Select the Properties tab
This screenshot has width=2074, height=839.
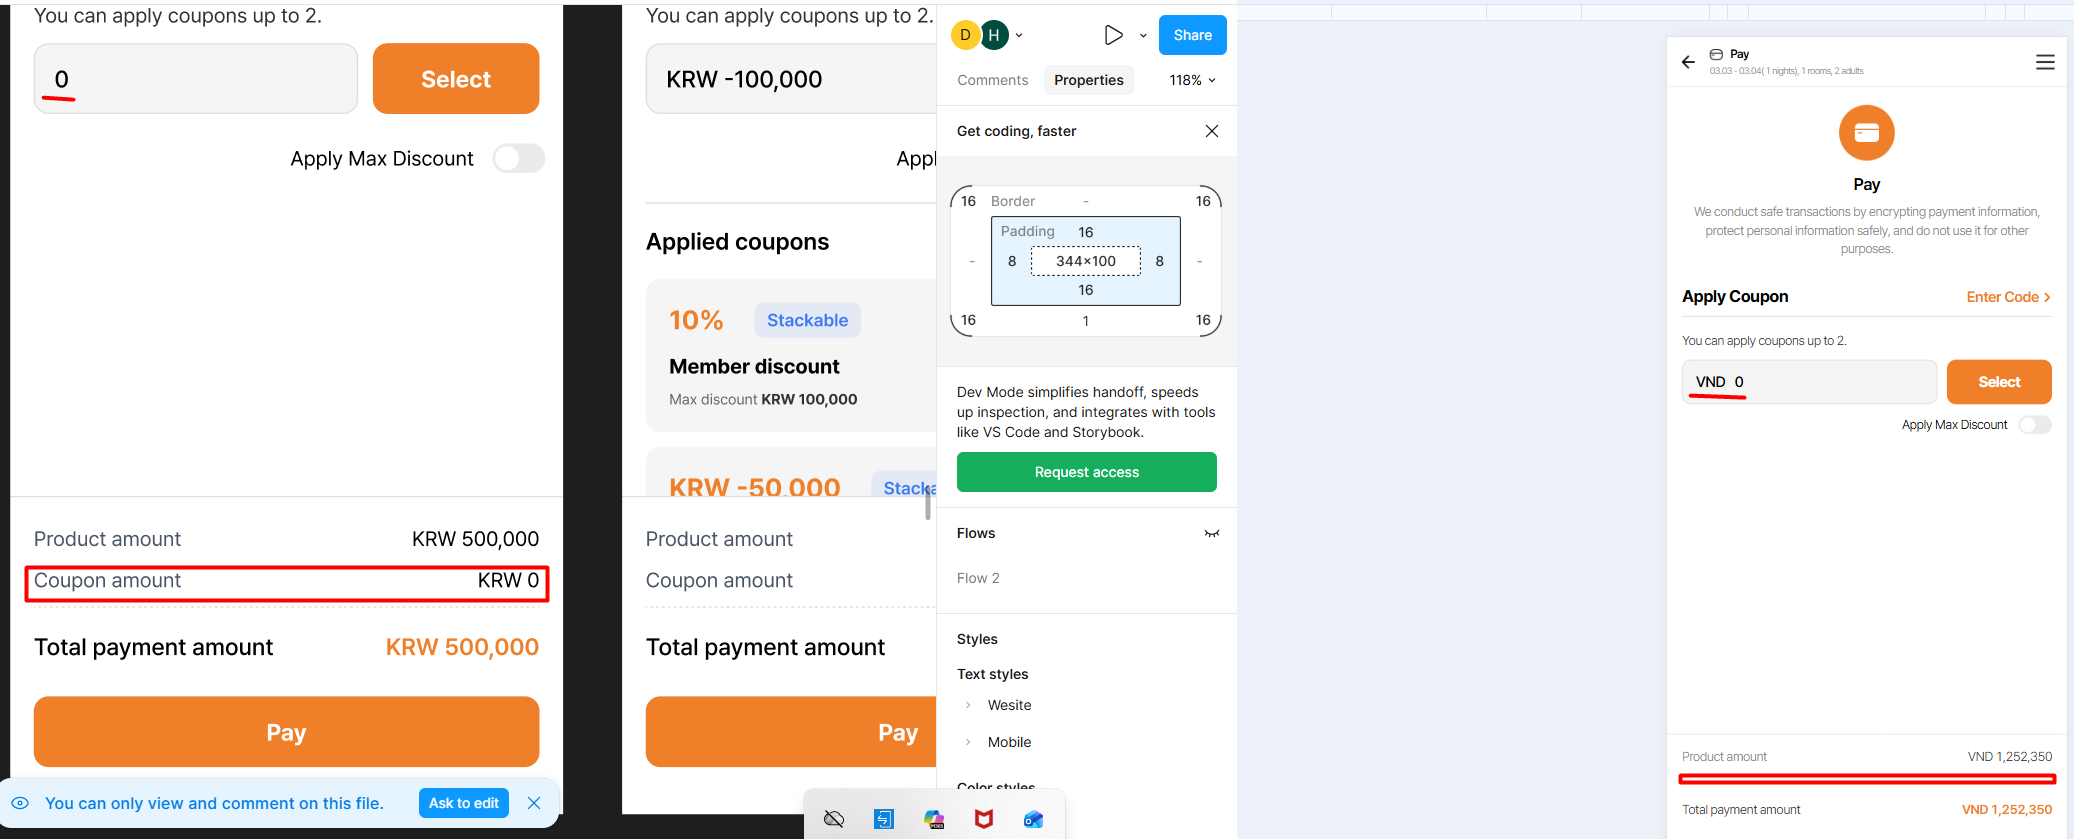click(1088, 80)
